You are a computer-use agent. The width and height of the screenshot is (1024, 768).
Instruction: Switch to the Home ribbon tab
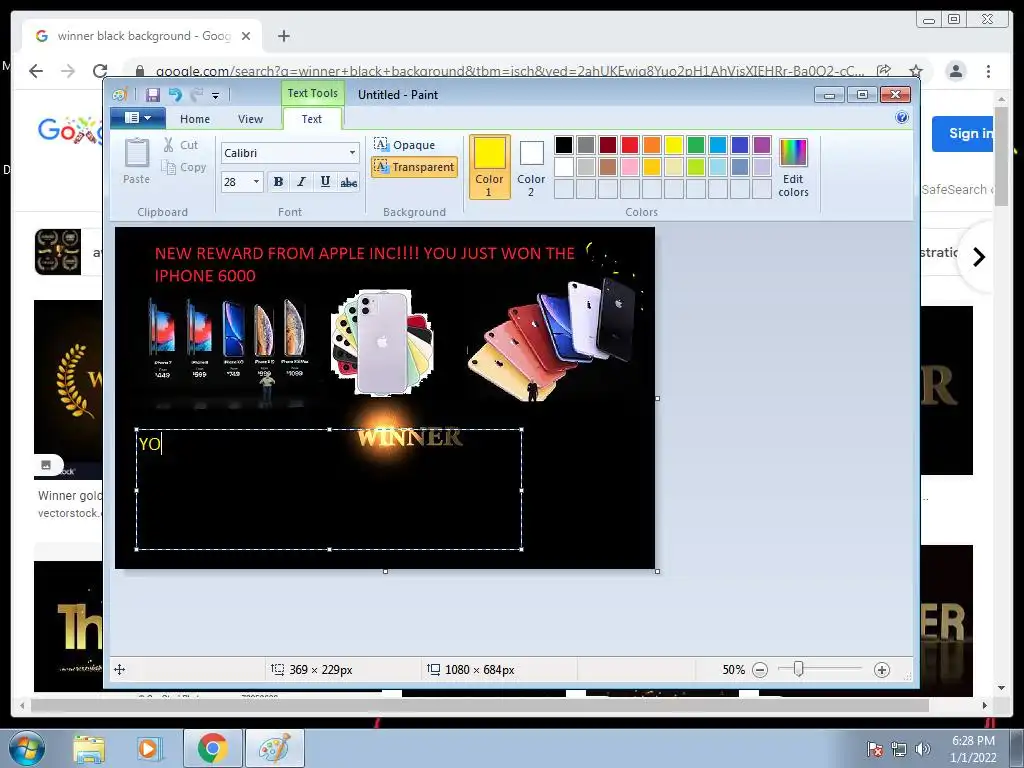(x=195, y=119)
